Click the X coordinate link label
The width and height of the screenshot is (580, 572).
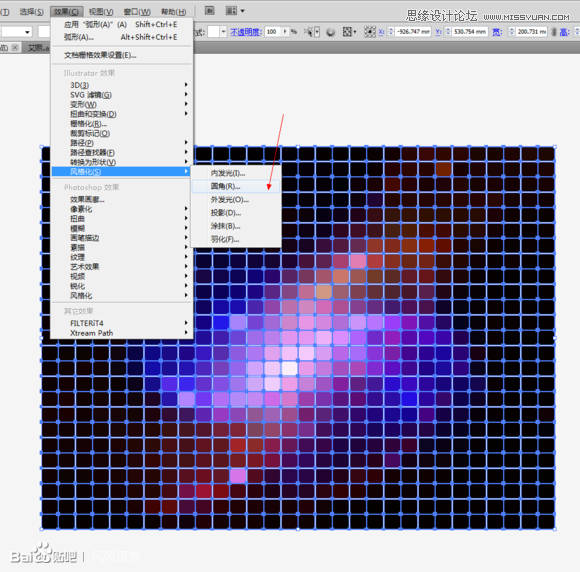tap(381, 32)
